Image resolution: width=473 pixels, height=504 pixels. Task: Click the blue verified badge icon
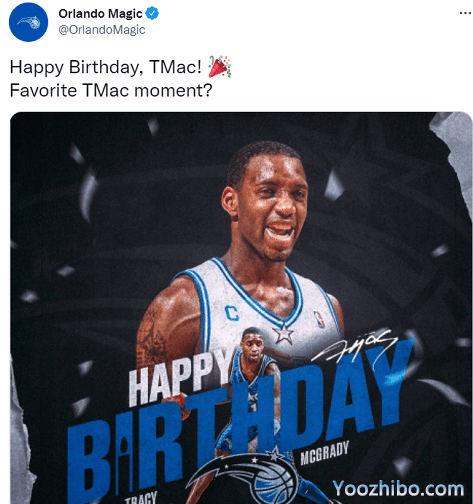tap(152, 14)
